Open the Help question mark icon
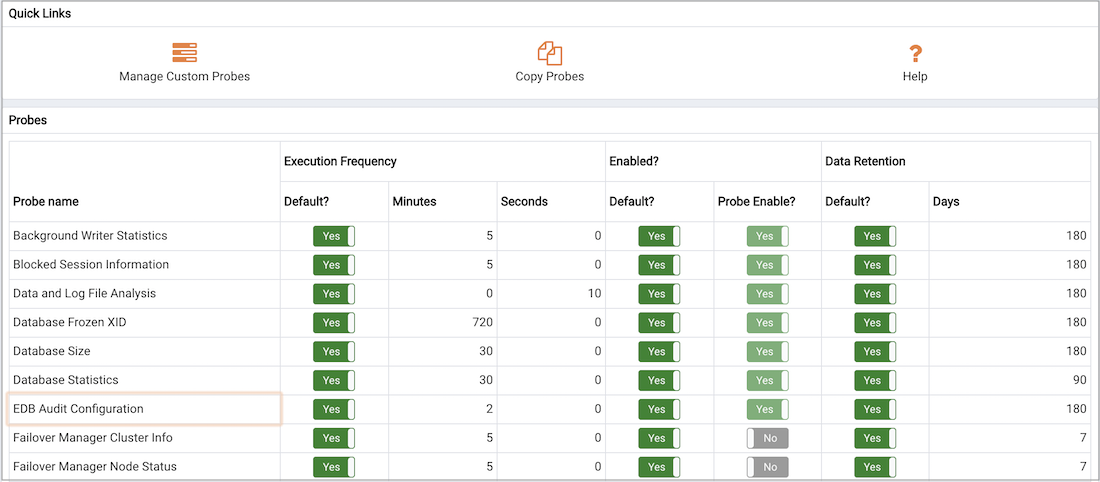 pos(915,53)
